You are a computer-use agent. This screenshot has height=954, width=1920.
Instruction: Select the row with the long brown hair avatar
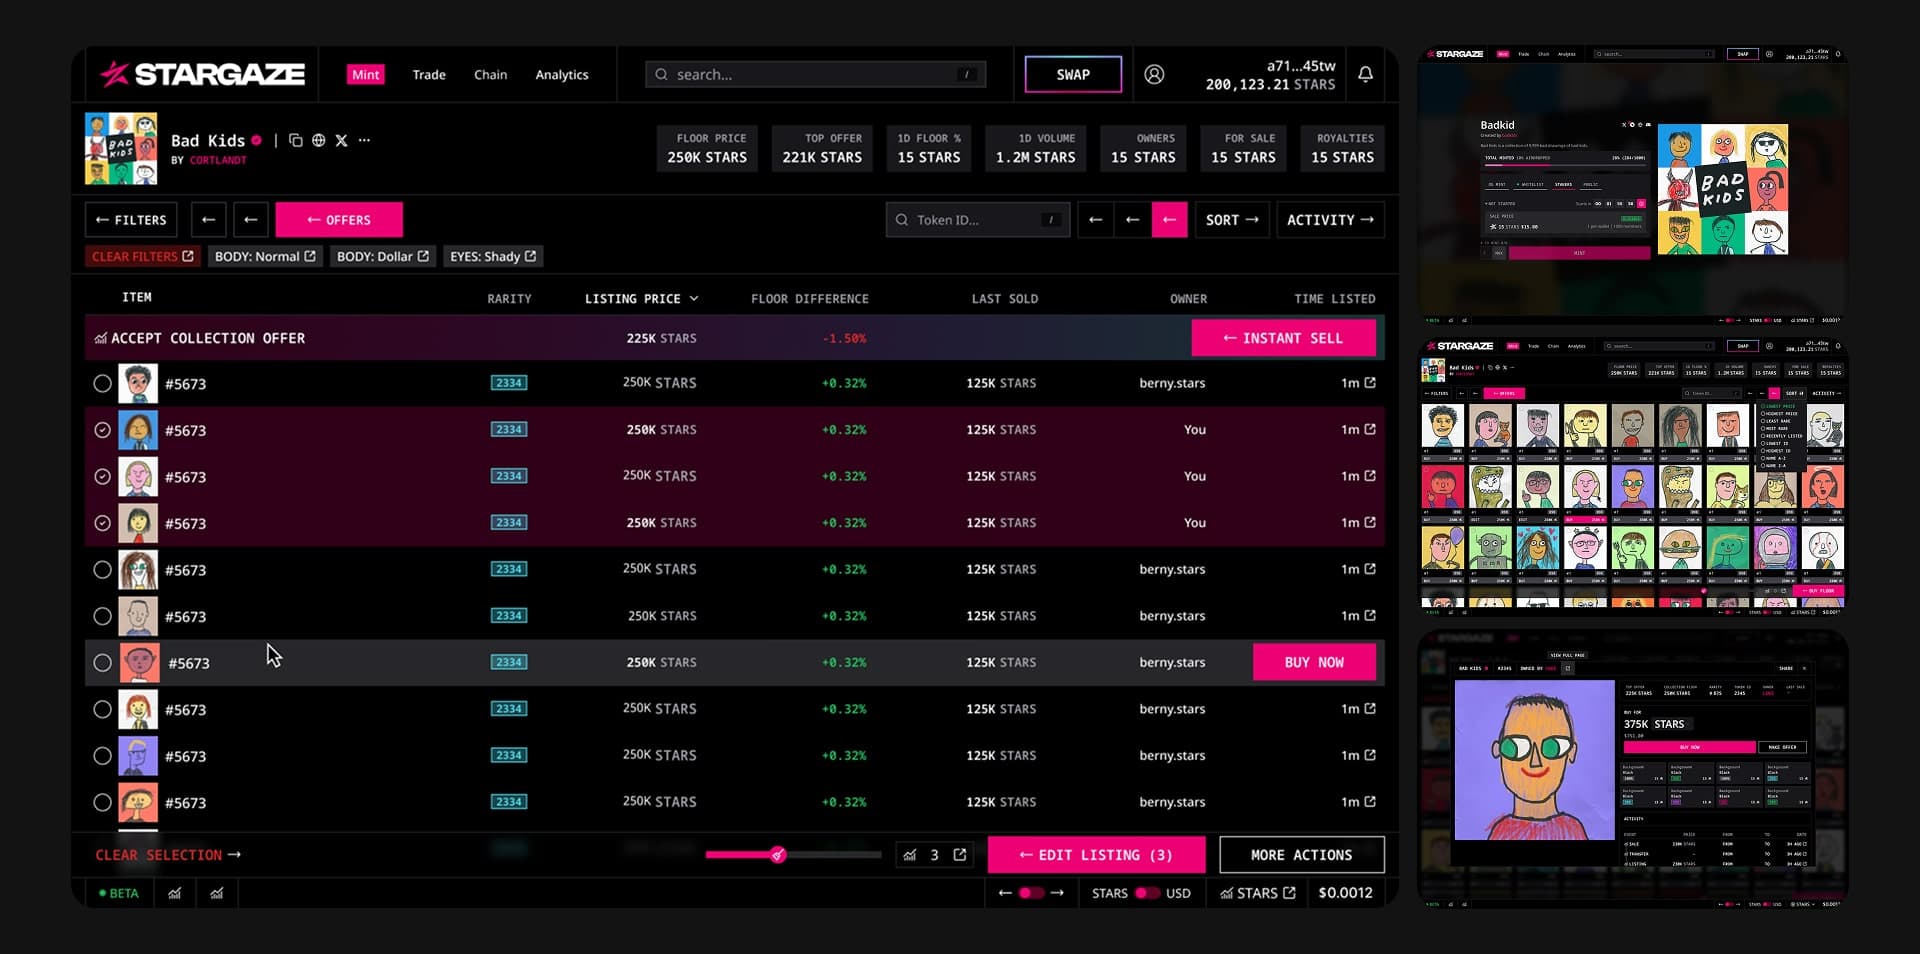(x=102, y=570)
